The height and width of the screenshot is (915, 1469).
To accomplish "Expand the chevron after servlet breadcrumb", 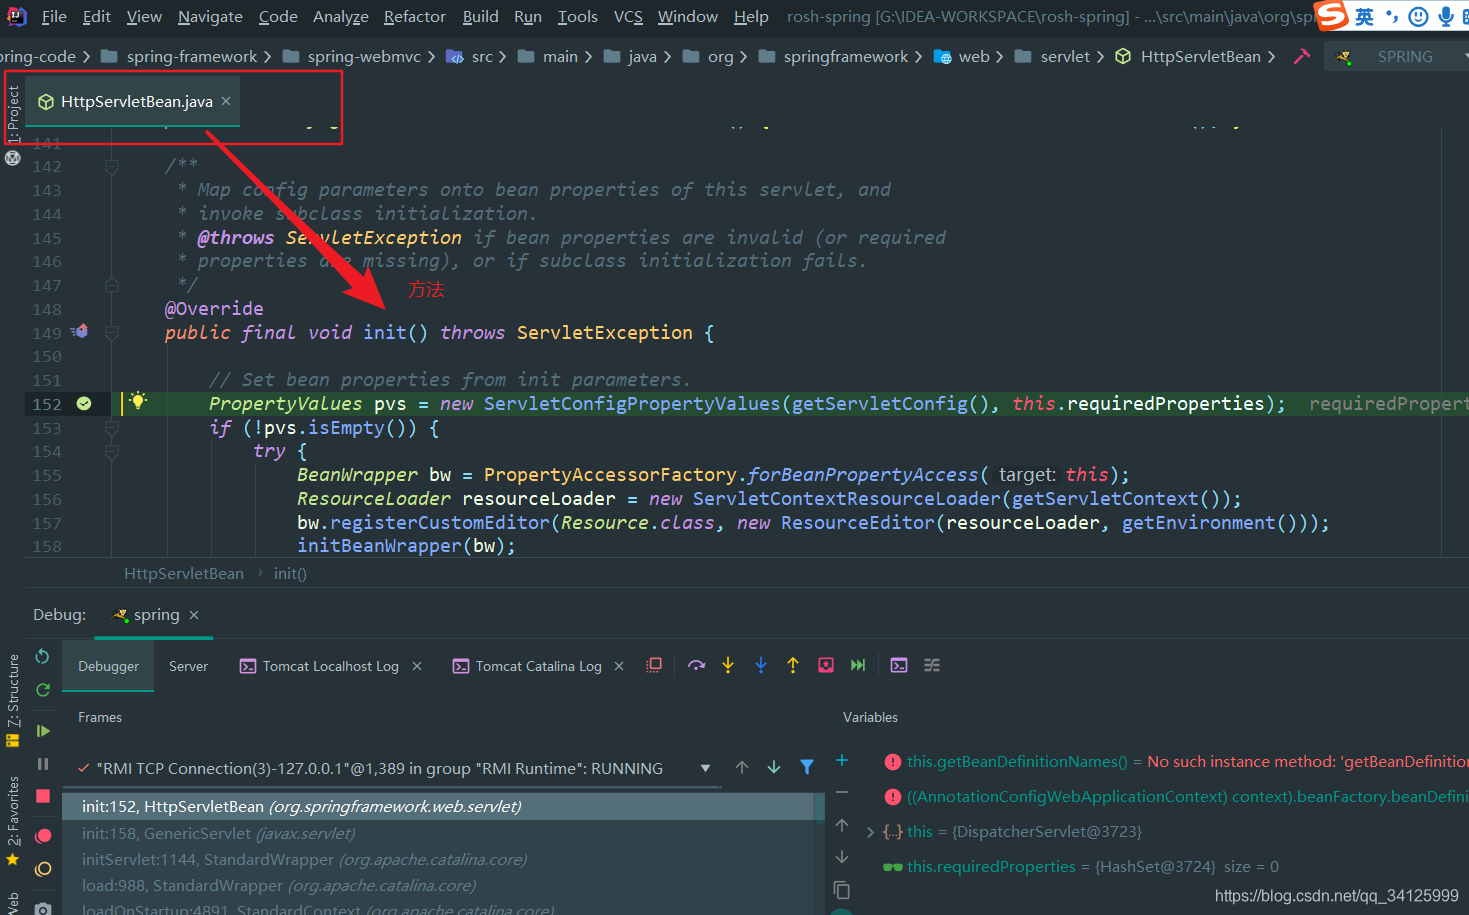I will click(1100, 57).
